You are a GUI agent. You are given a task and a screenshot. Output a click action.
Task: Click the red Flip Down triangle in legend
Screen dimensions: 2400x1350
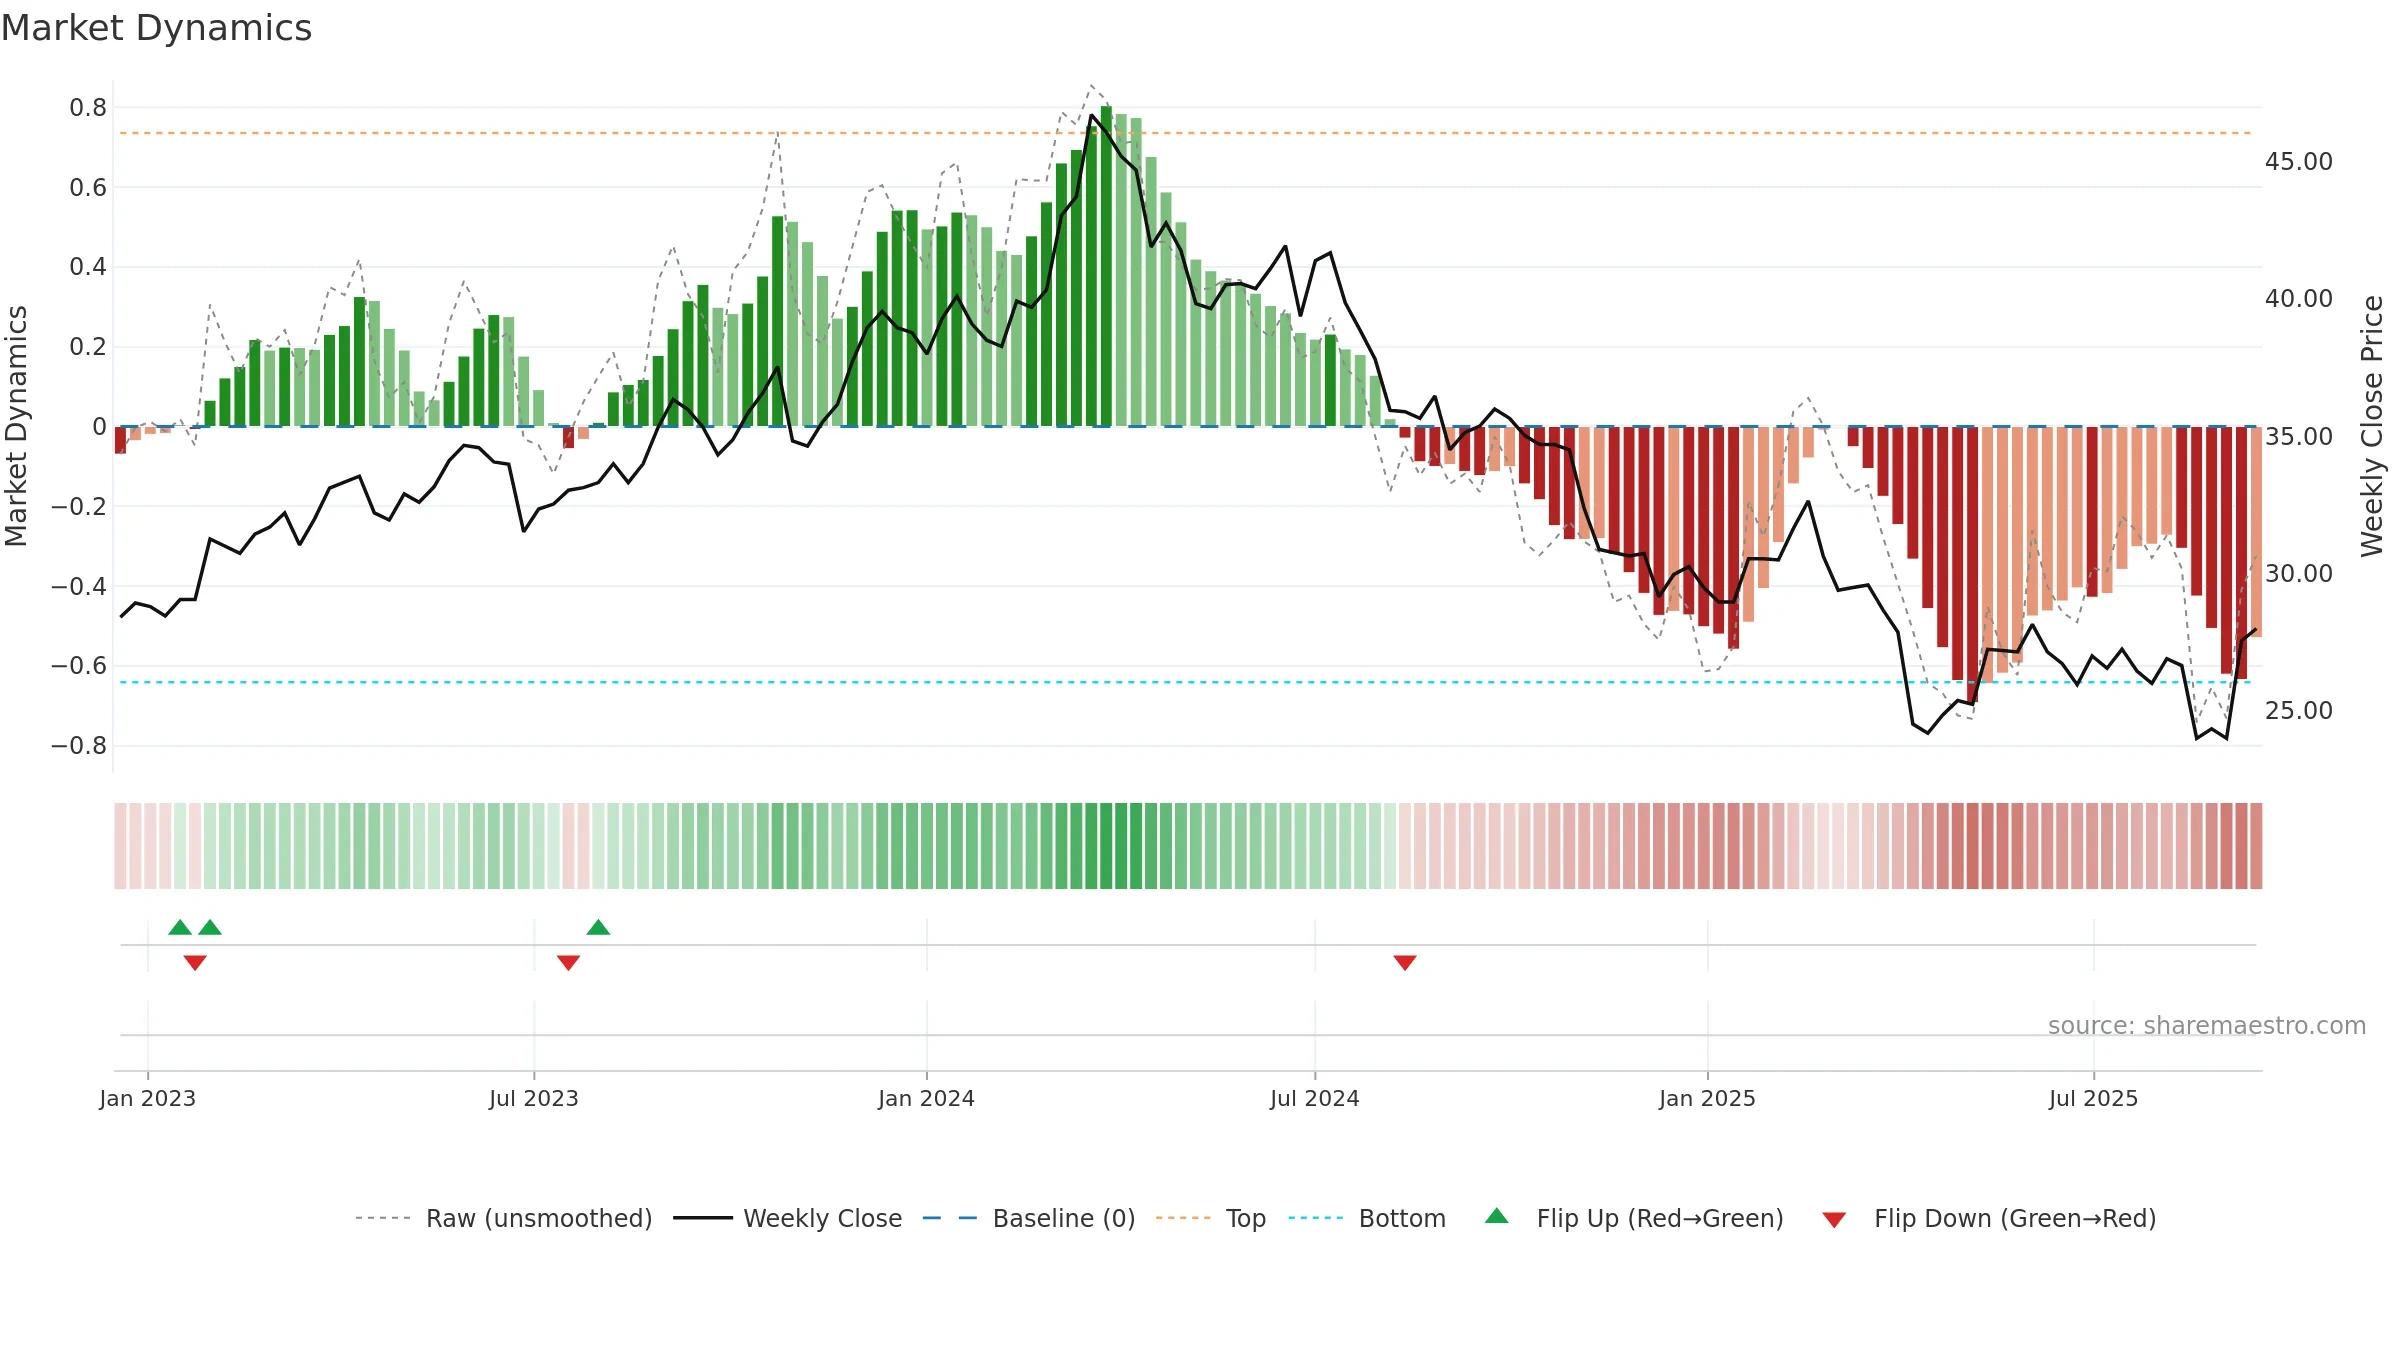click(x=1834, y=1220)
